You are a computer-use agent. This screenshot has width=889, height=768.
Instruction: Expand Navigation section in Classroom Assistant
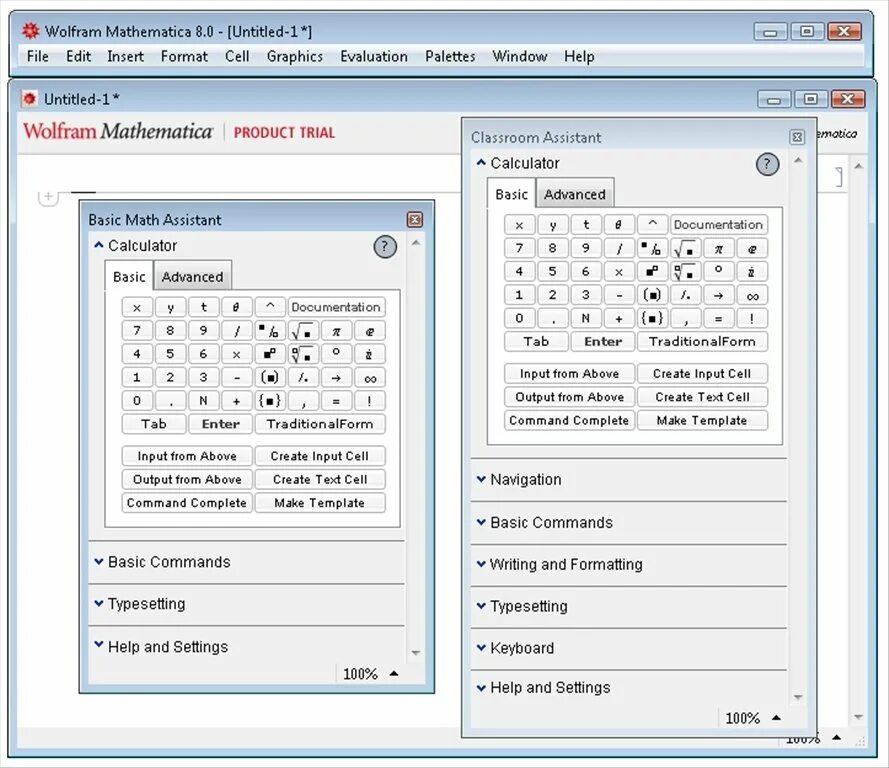(481, 480)
